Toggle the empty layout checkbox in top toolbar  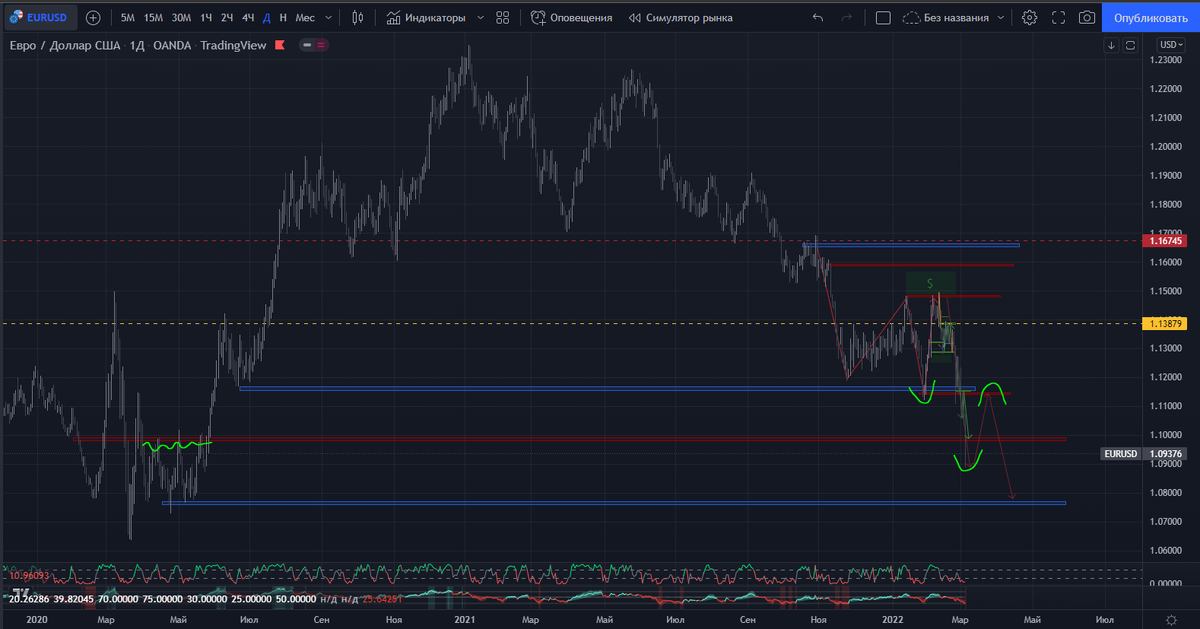[883, 17]
